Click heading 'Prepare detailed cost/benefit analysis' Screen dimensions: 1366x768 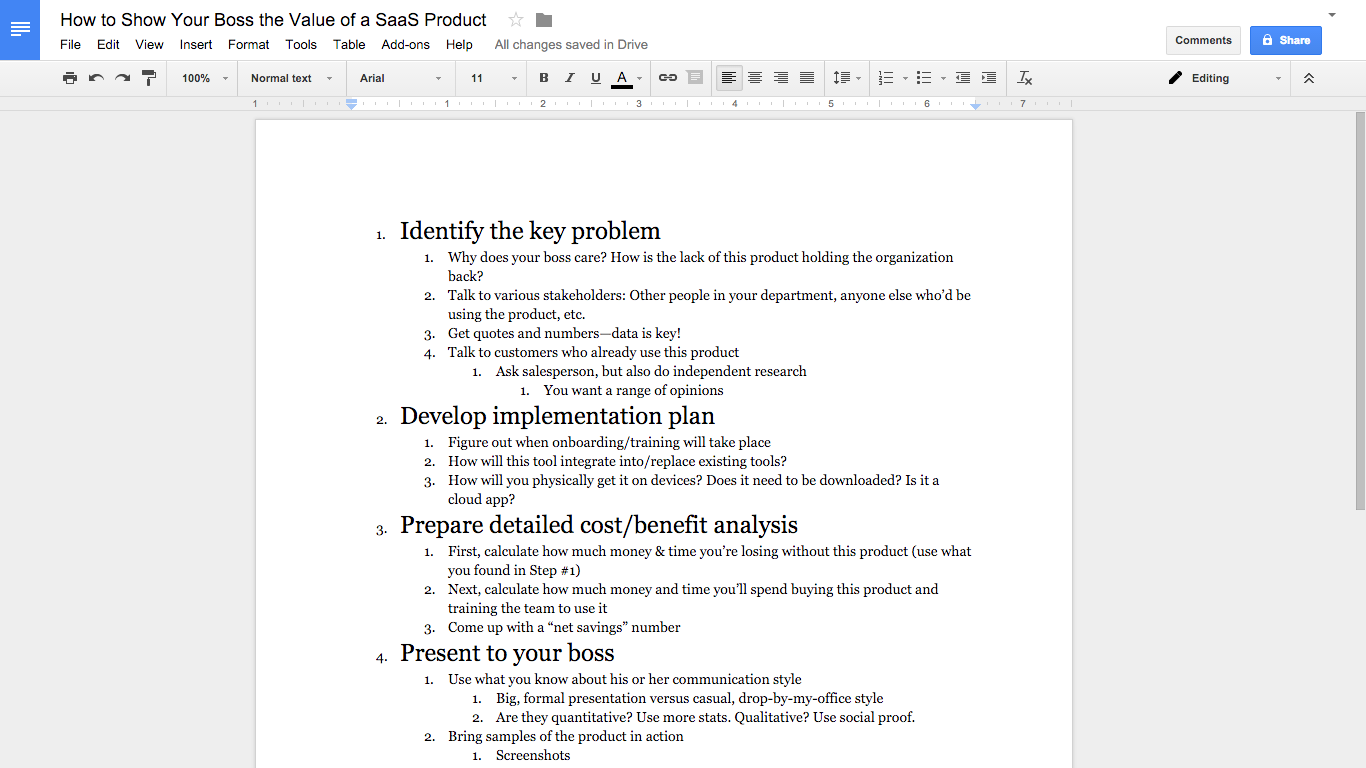pos(599,525)
